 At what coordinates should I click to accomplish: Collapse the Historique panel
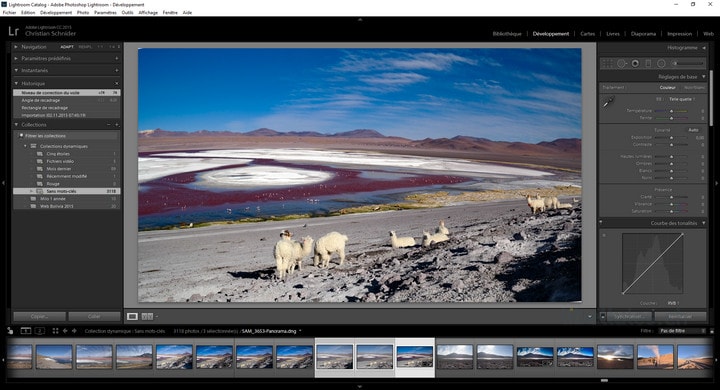coord(16,84)
